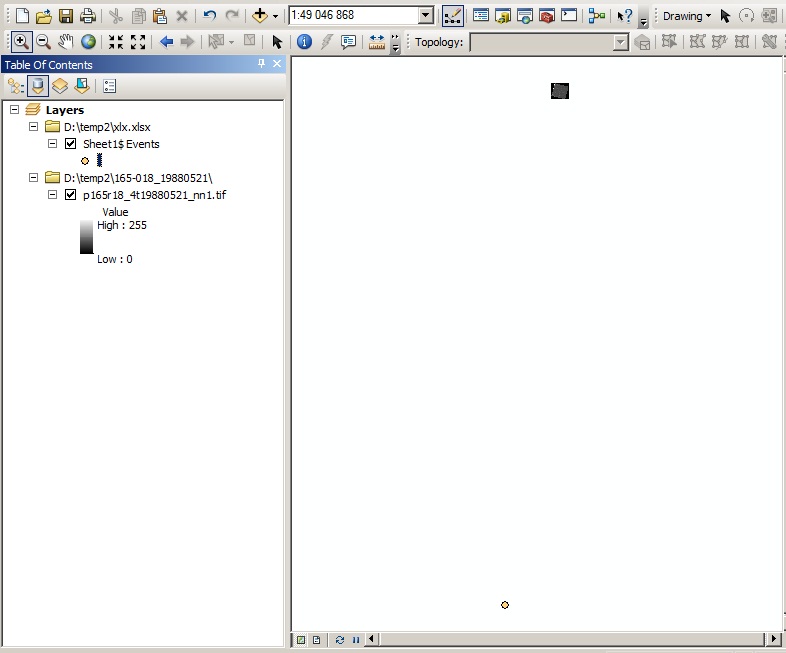Click the Add Data button
The width and height of the screenshot is (786, 653).
pos(260,16)
